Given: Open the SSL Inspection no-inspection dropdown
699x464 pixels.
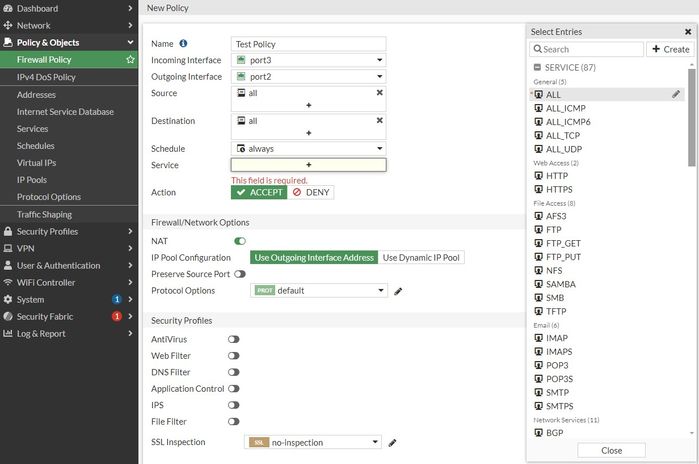Looking at the screenshot, I should tap(313, 442).
